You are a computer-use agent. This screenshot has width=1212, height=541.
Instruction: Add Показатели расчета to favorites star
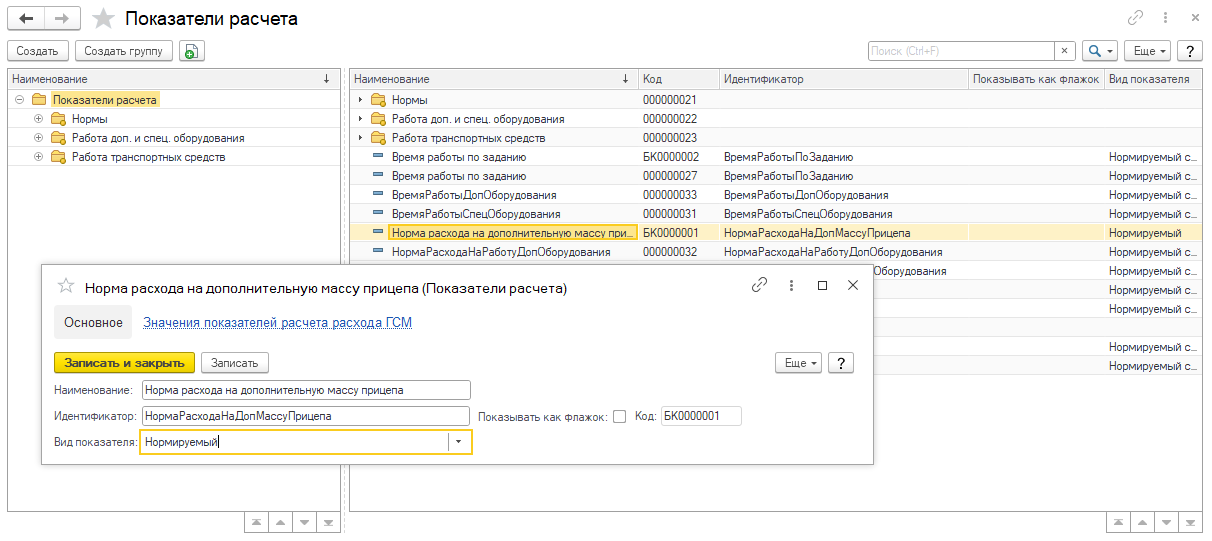tap(102, 18)
